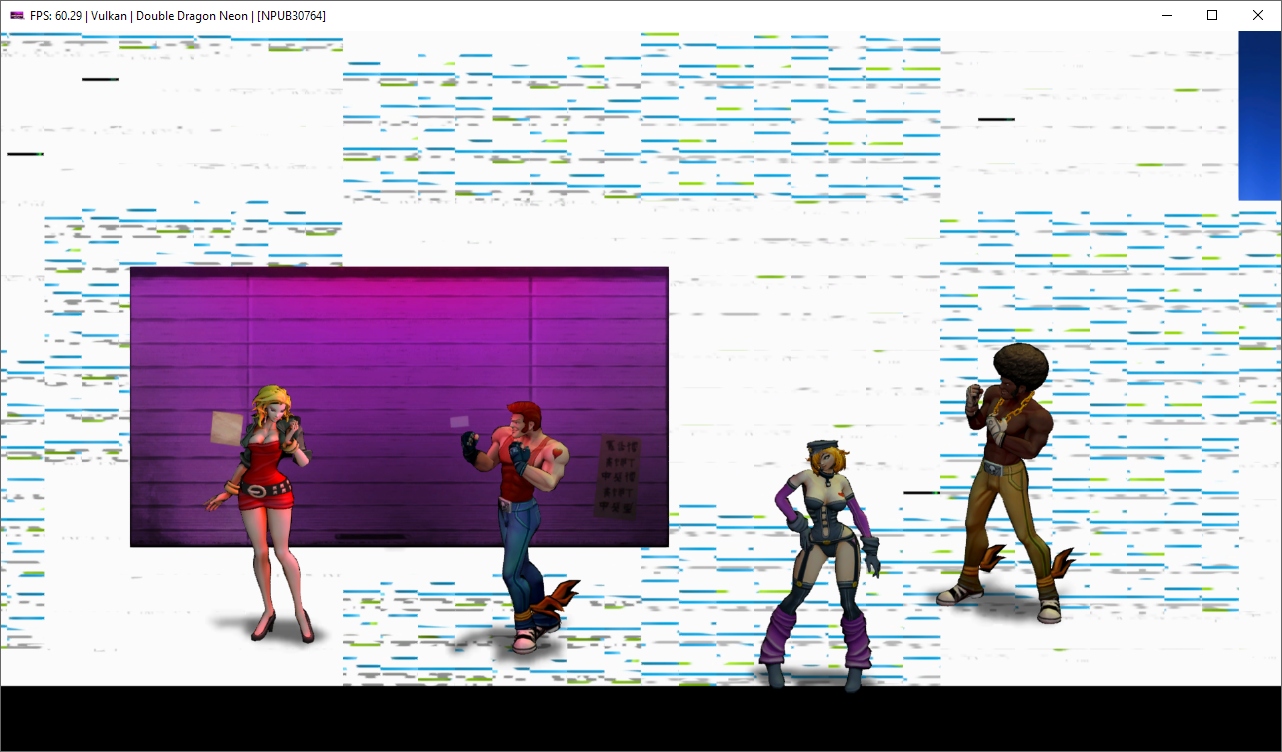Click the RPCS3 icon in the title bar

[x=17, y=16]
